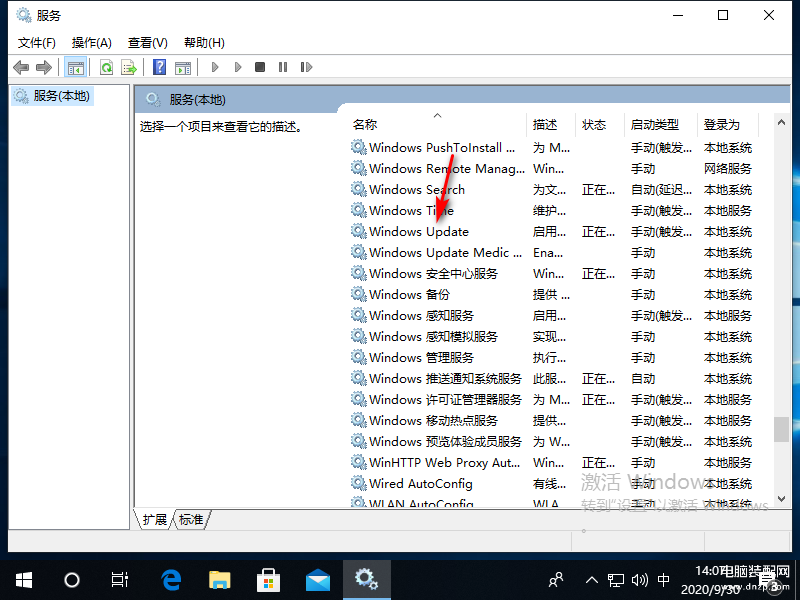Open the Mail app from the taskbar
The height and width of the screenshot is (600, 800).
317,580
